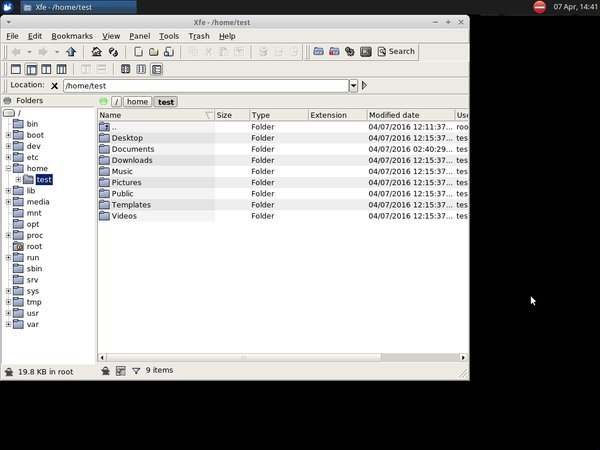
Task: Collapse the home folder in tree
Action: [x=8, y=168]
